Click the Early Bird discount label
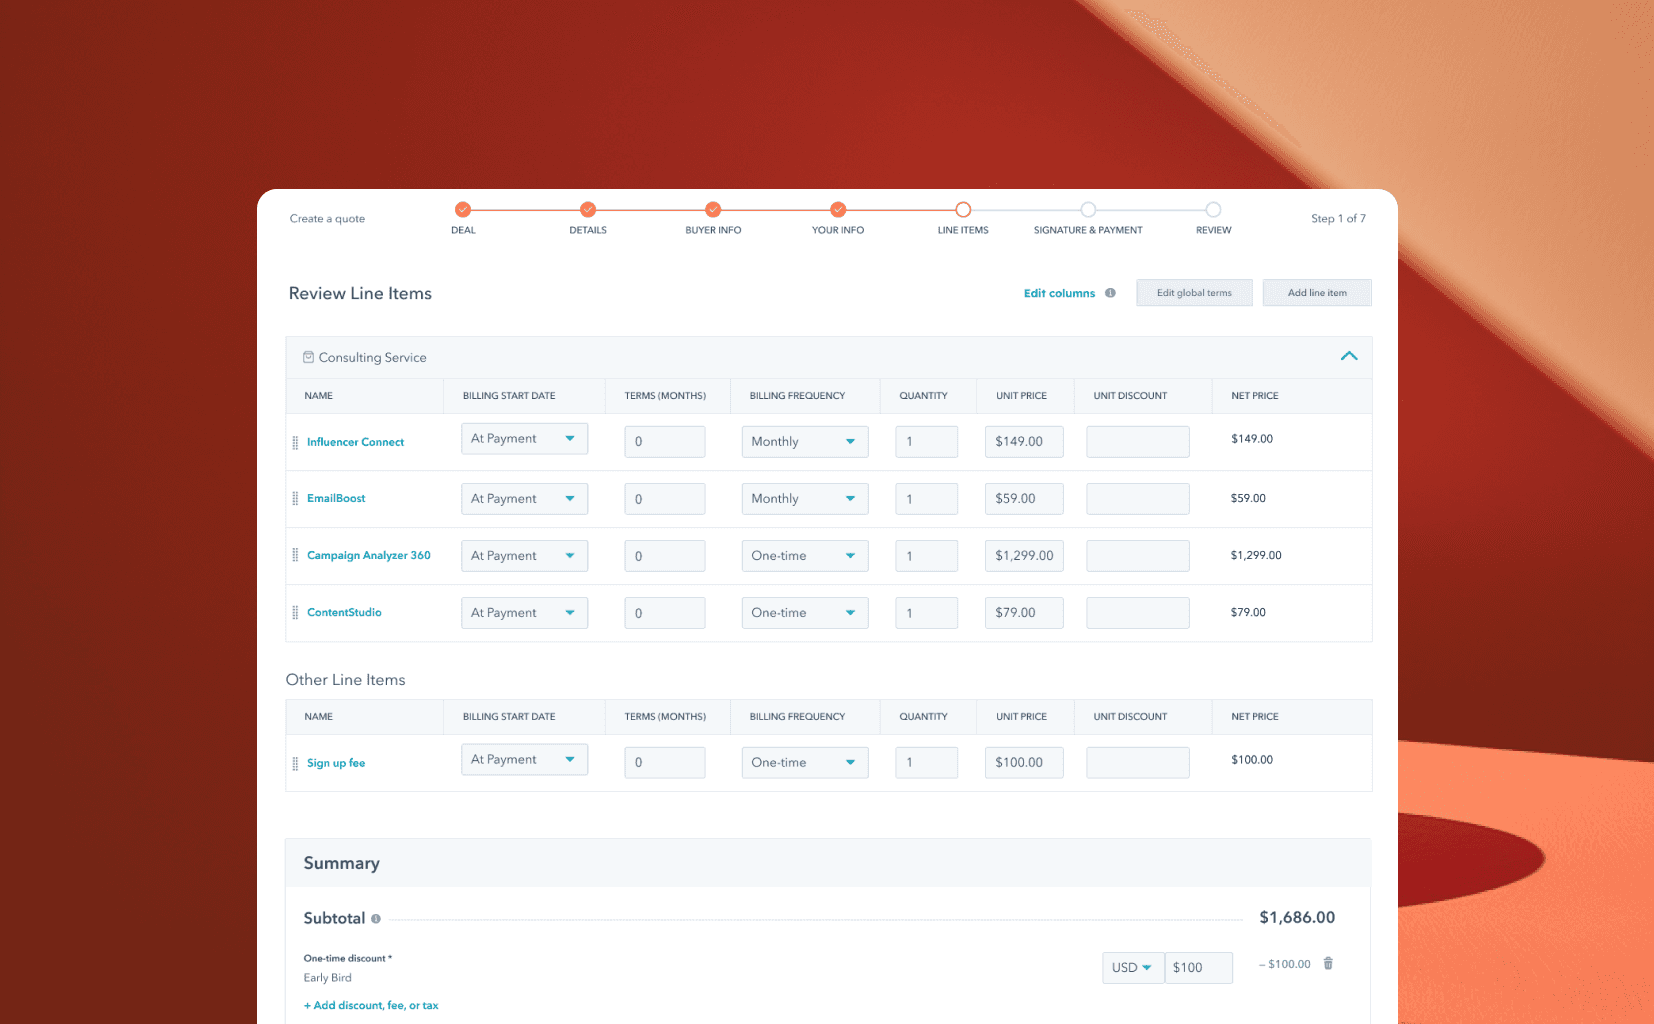Screen dimensions: 1654x1024 tap(328, 978)
